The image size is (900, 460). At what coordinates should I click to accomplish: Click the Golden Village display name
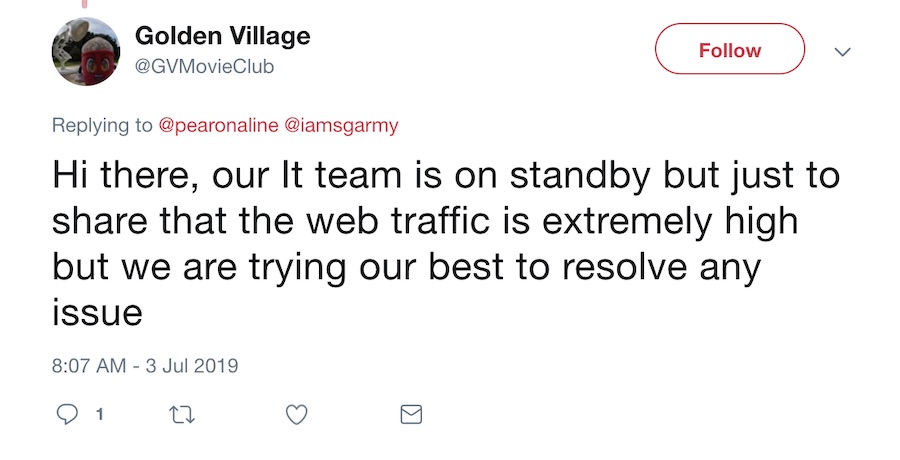(222, 37)
